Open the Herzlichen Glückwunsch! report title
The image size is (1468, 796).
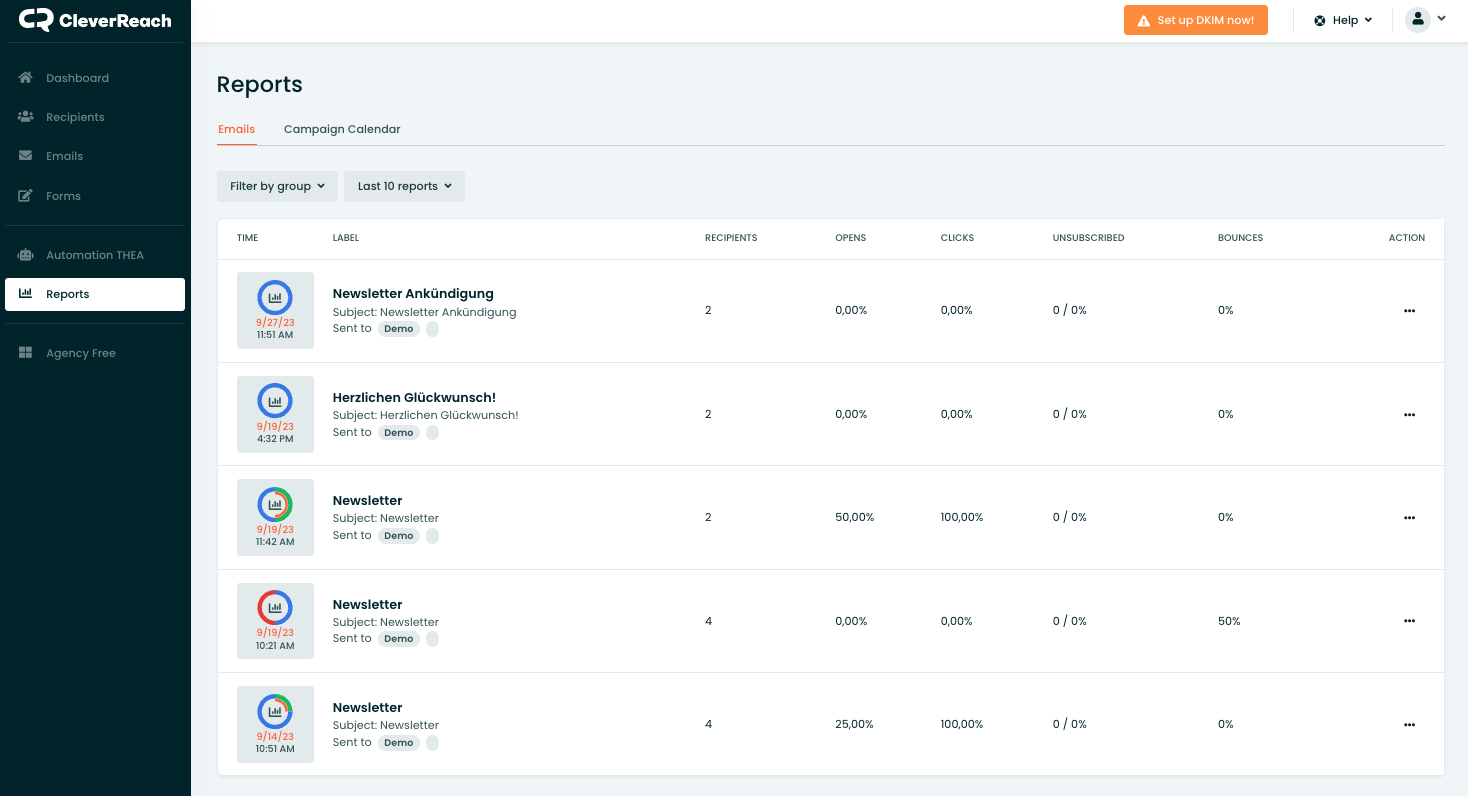point(414,397)
